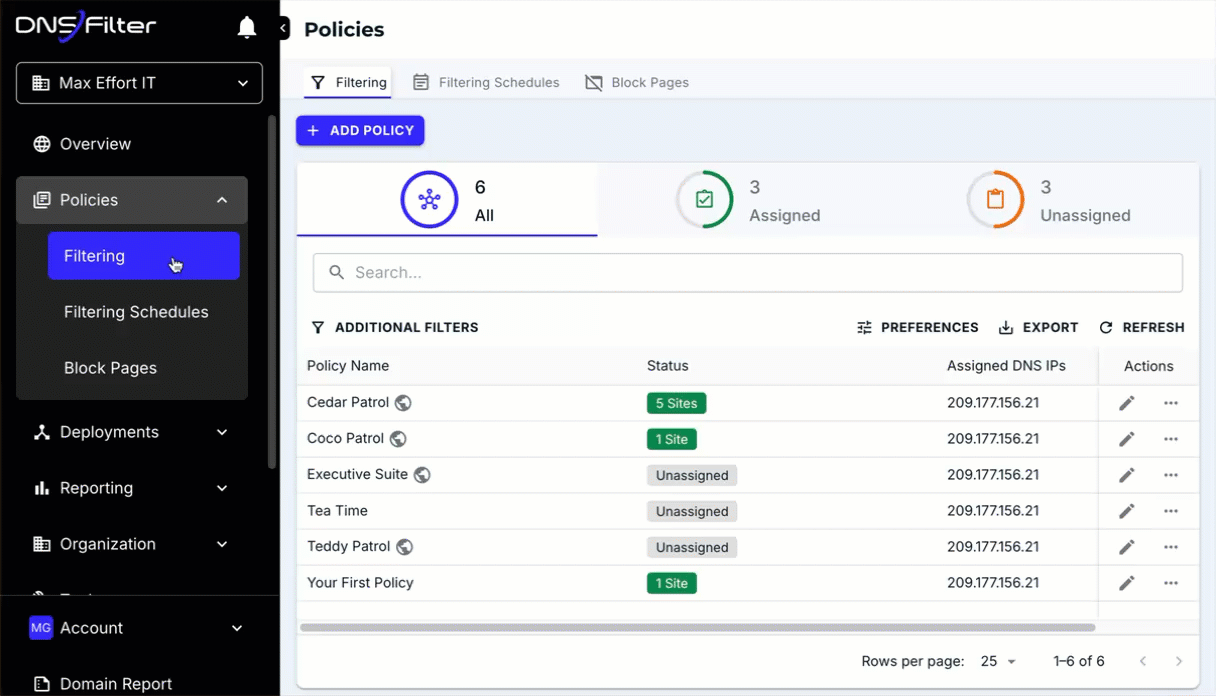Open the Rows per page dropdown
Screen dimensions: 1216x696
point(996,661)
